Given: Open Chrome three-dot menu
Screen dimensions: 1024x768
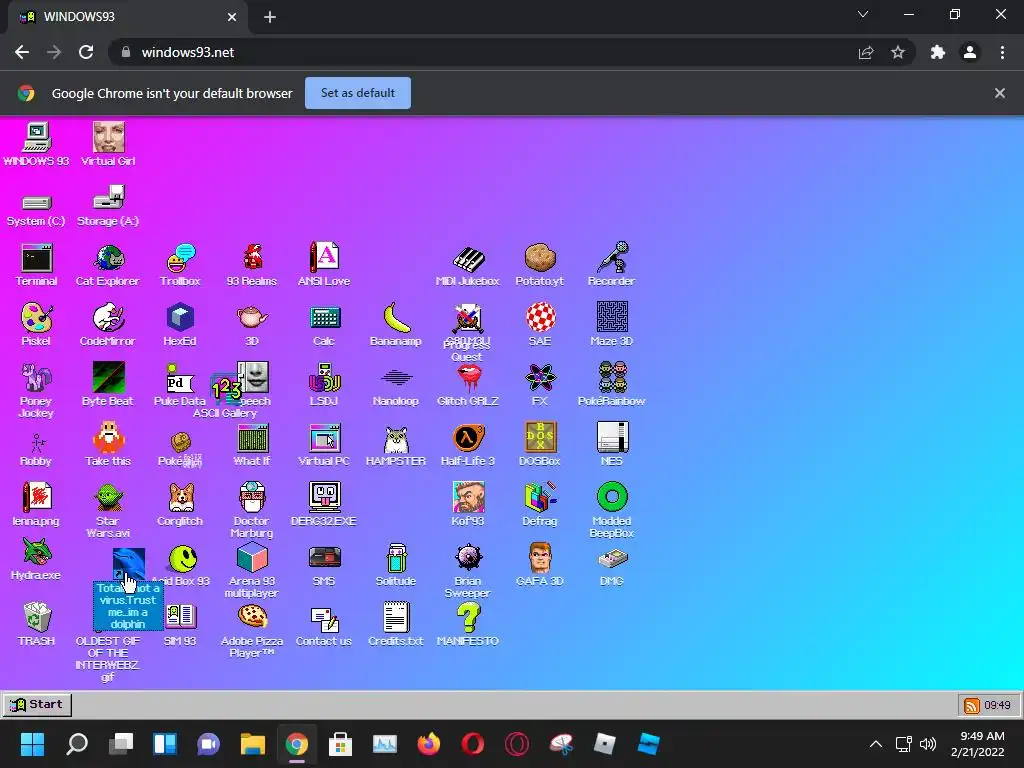Looking at the screenshot, I should click(1002, 52).
